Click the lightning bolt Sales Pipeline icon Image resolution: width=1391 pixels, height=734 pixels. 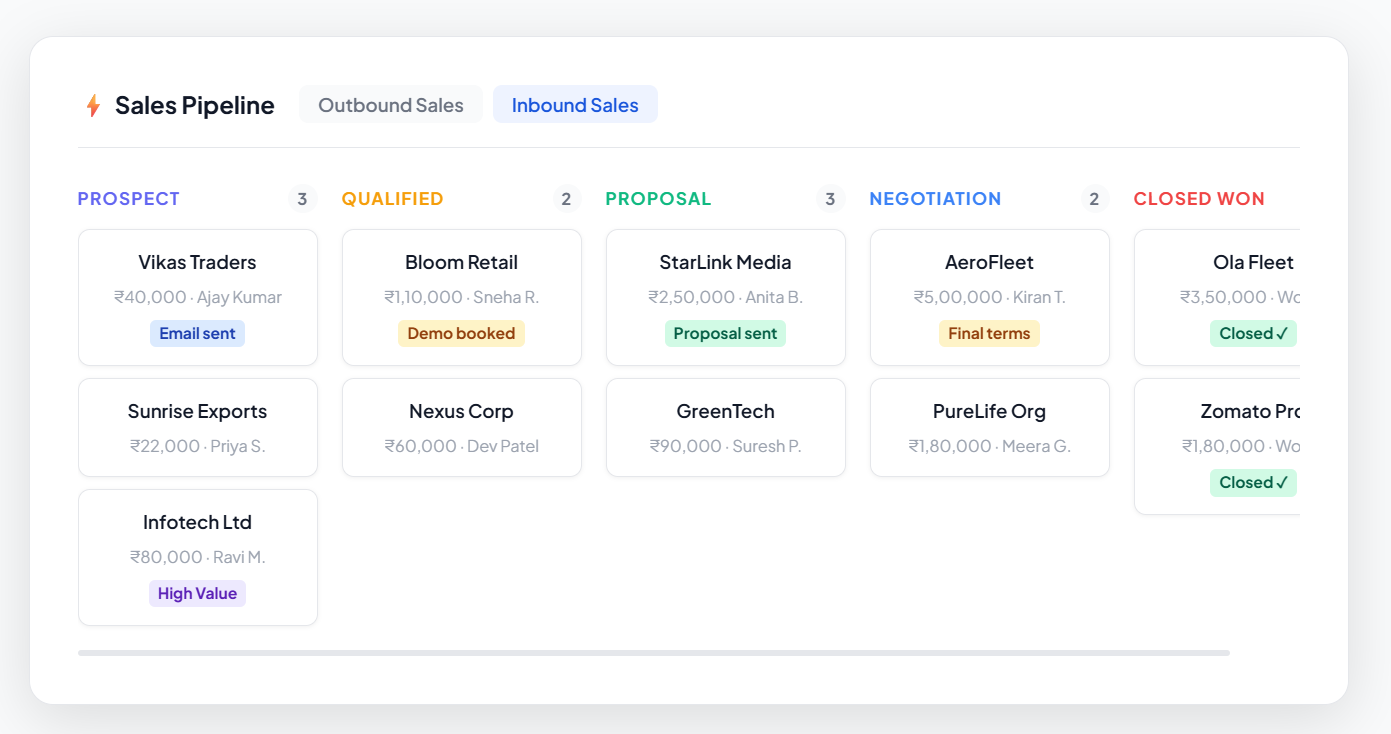pos(93,105)
